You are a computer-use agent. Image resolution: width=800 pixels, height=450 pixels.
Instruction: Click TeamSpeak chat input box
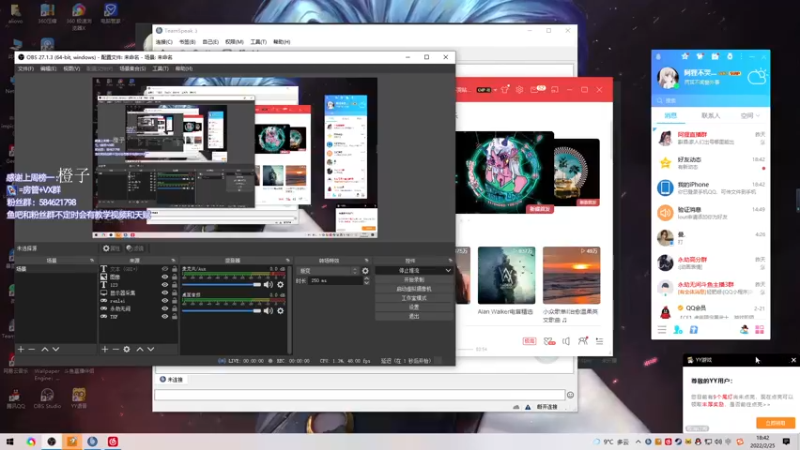click(x=360, y=394)
